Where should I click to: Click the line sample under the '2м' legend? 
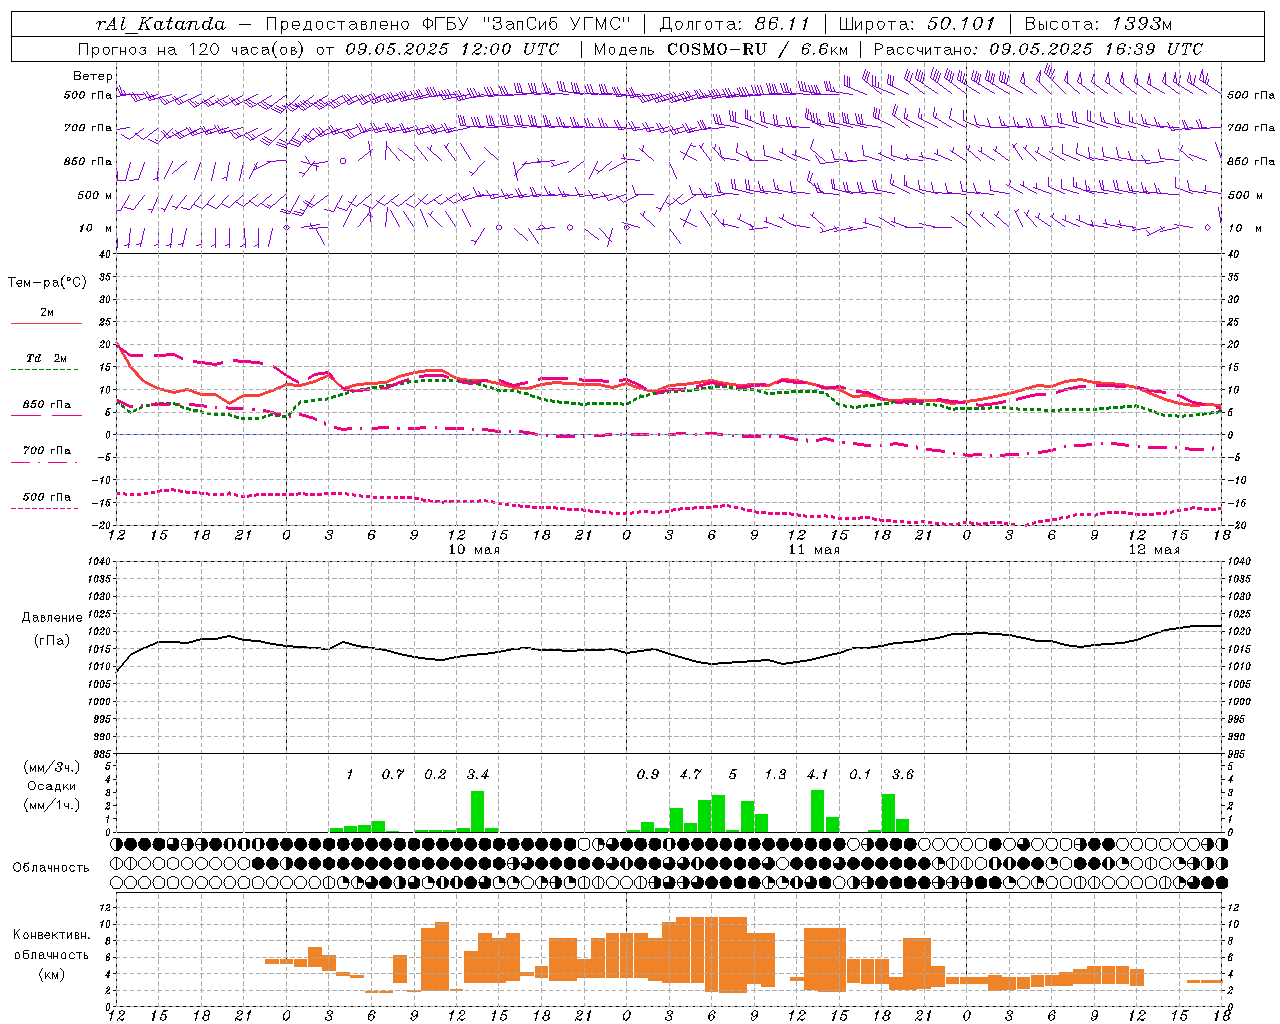[46, 324]
